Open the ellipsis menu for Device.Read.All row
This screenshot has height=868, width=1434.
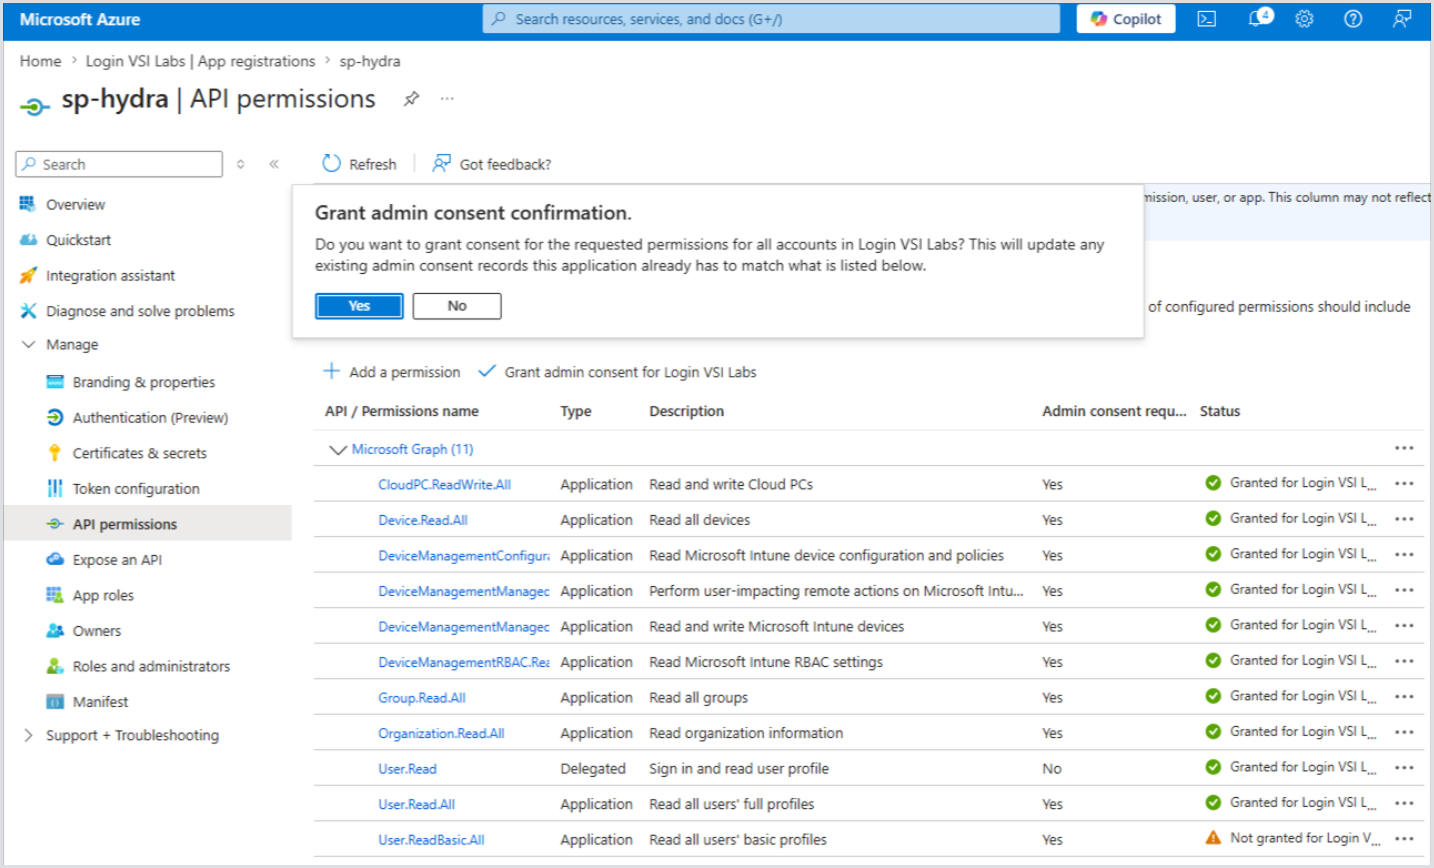click(1404, 519)
